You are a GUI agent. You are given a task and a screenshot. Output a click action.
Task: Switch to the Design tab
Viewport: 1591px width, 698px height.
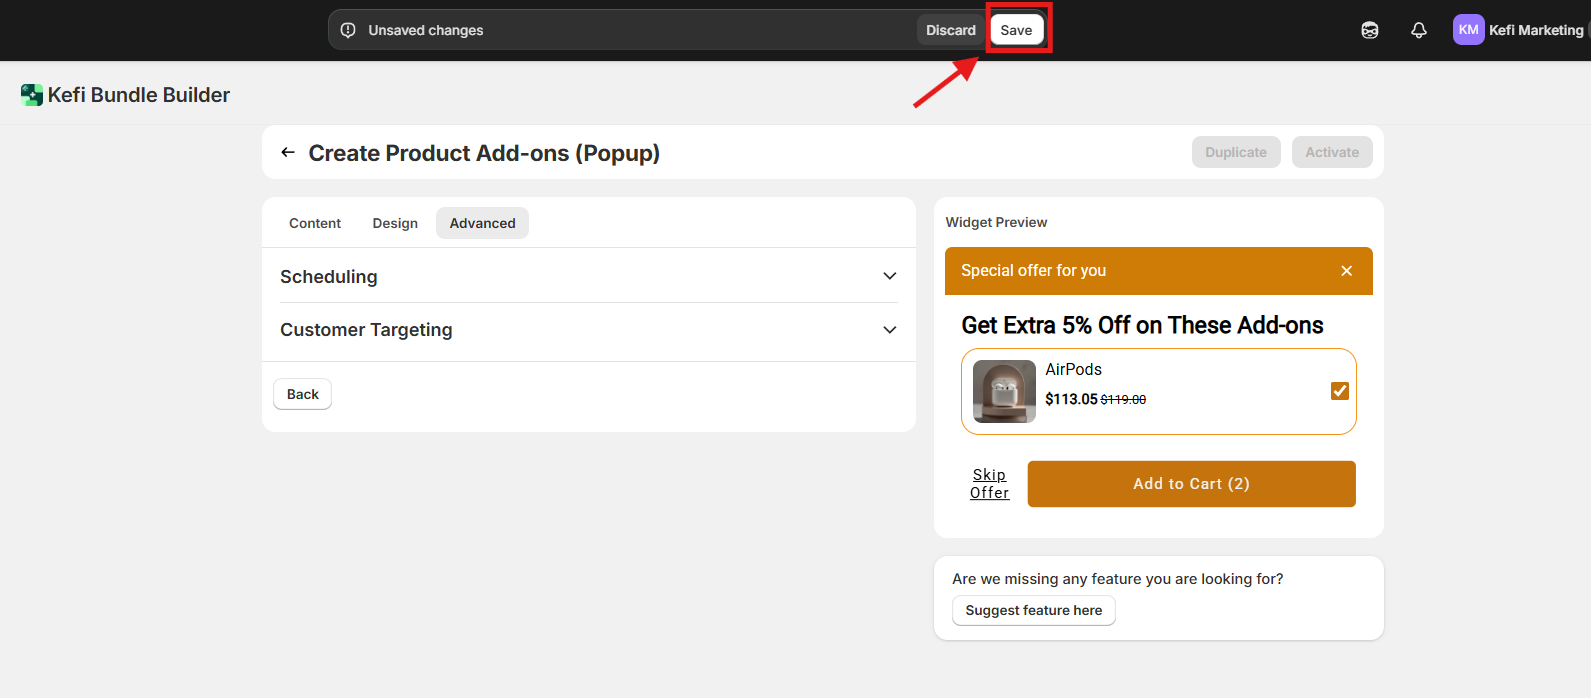coord(395,223)
